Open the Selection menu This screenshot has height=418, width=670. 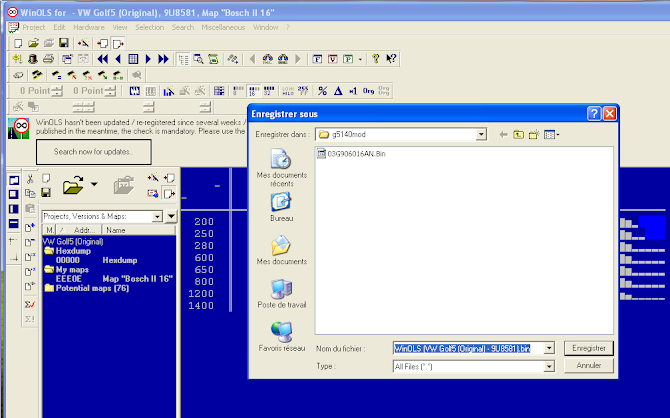(x=150, y=27)
